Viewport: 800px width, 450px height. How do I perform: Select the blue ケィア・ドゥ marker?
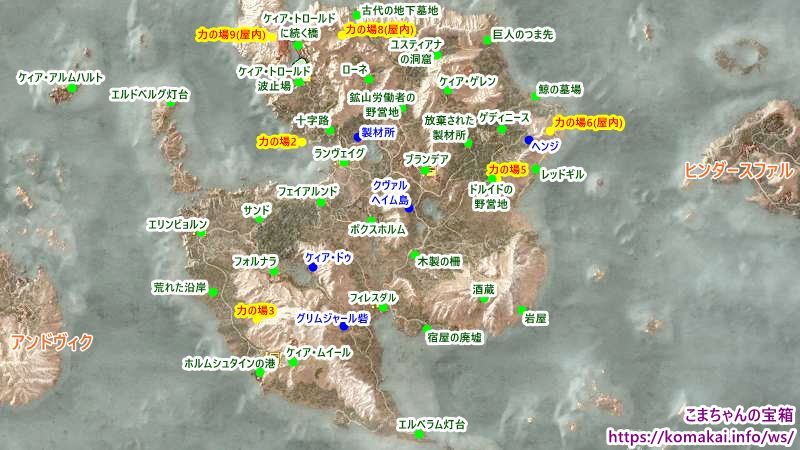click(313, 268)
